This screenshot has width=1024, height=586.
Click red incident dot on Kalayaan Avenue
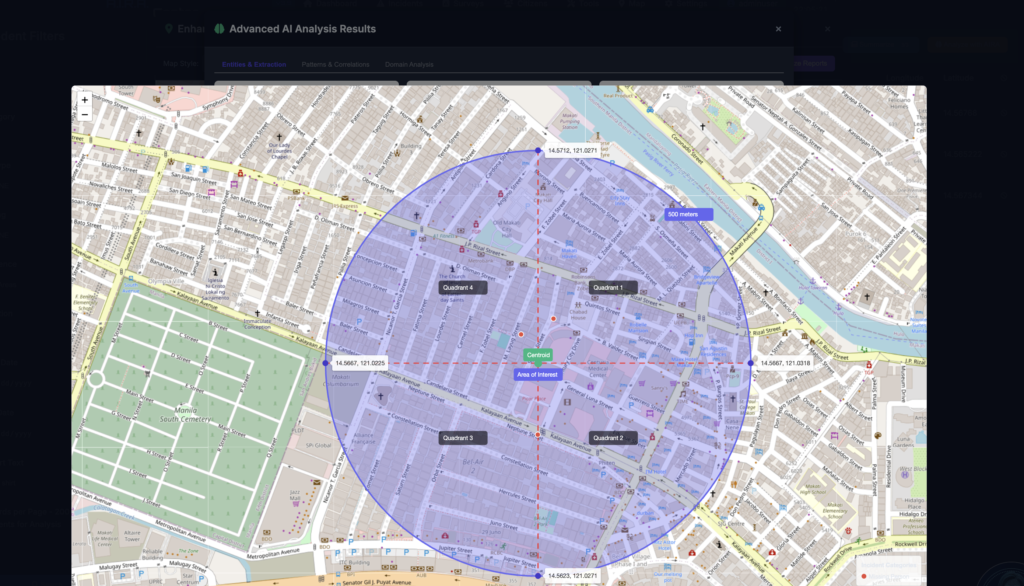pyautogui.click(x=538, y=434)
